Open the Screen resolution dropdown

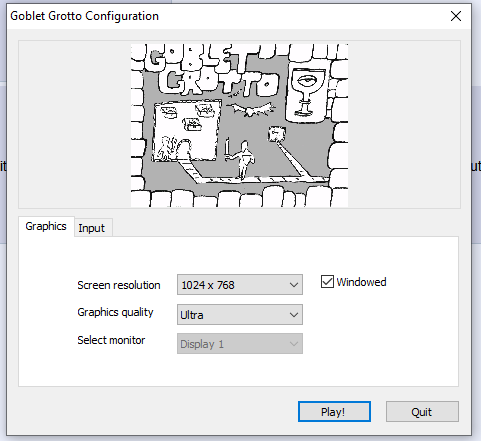(x=240, y=285)
